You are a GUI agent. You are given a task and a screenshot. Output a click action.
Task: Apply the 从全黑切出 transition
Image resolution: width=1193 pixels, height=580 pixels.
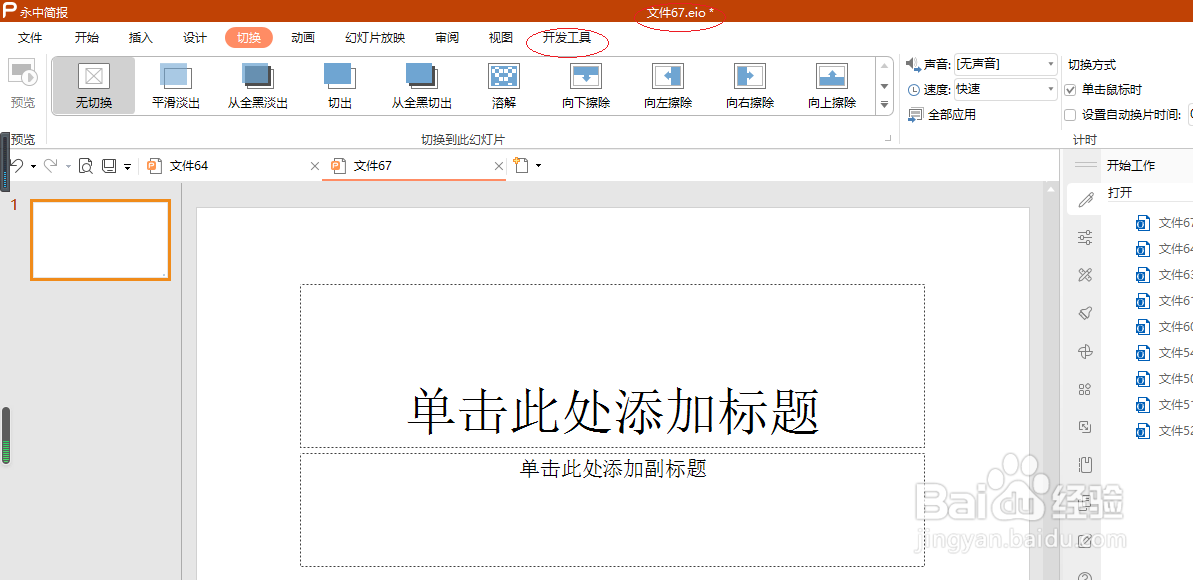click(422, 86)
